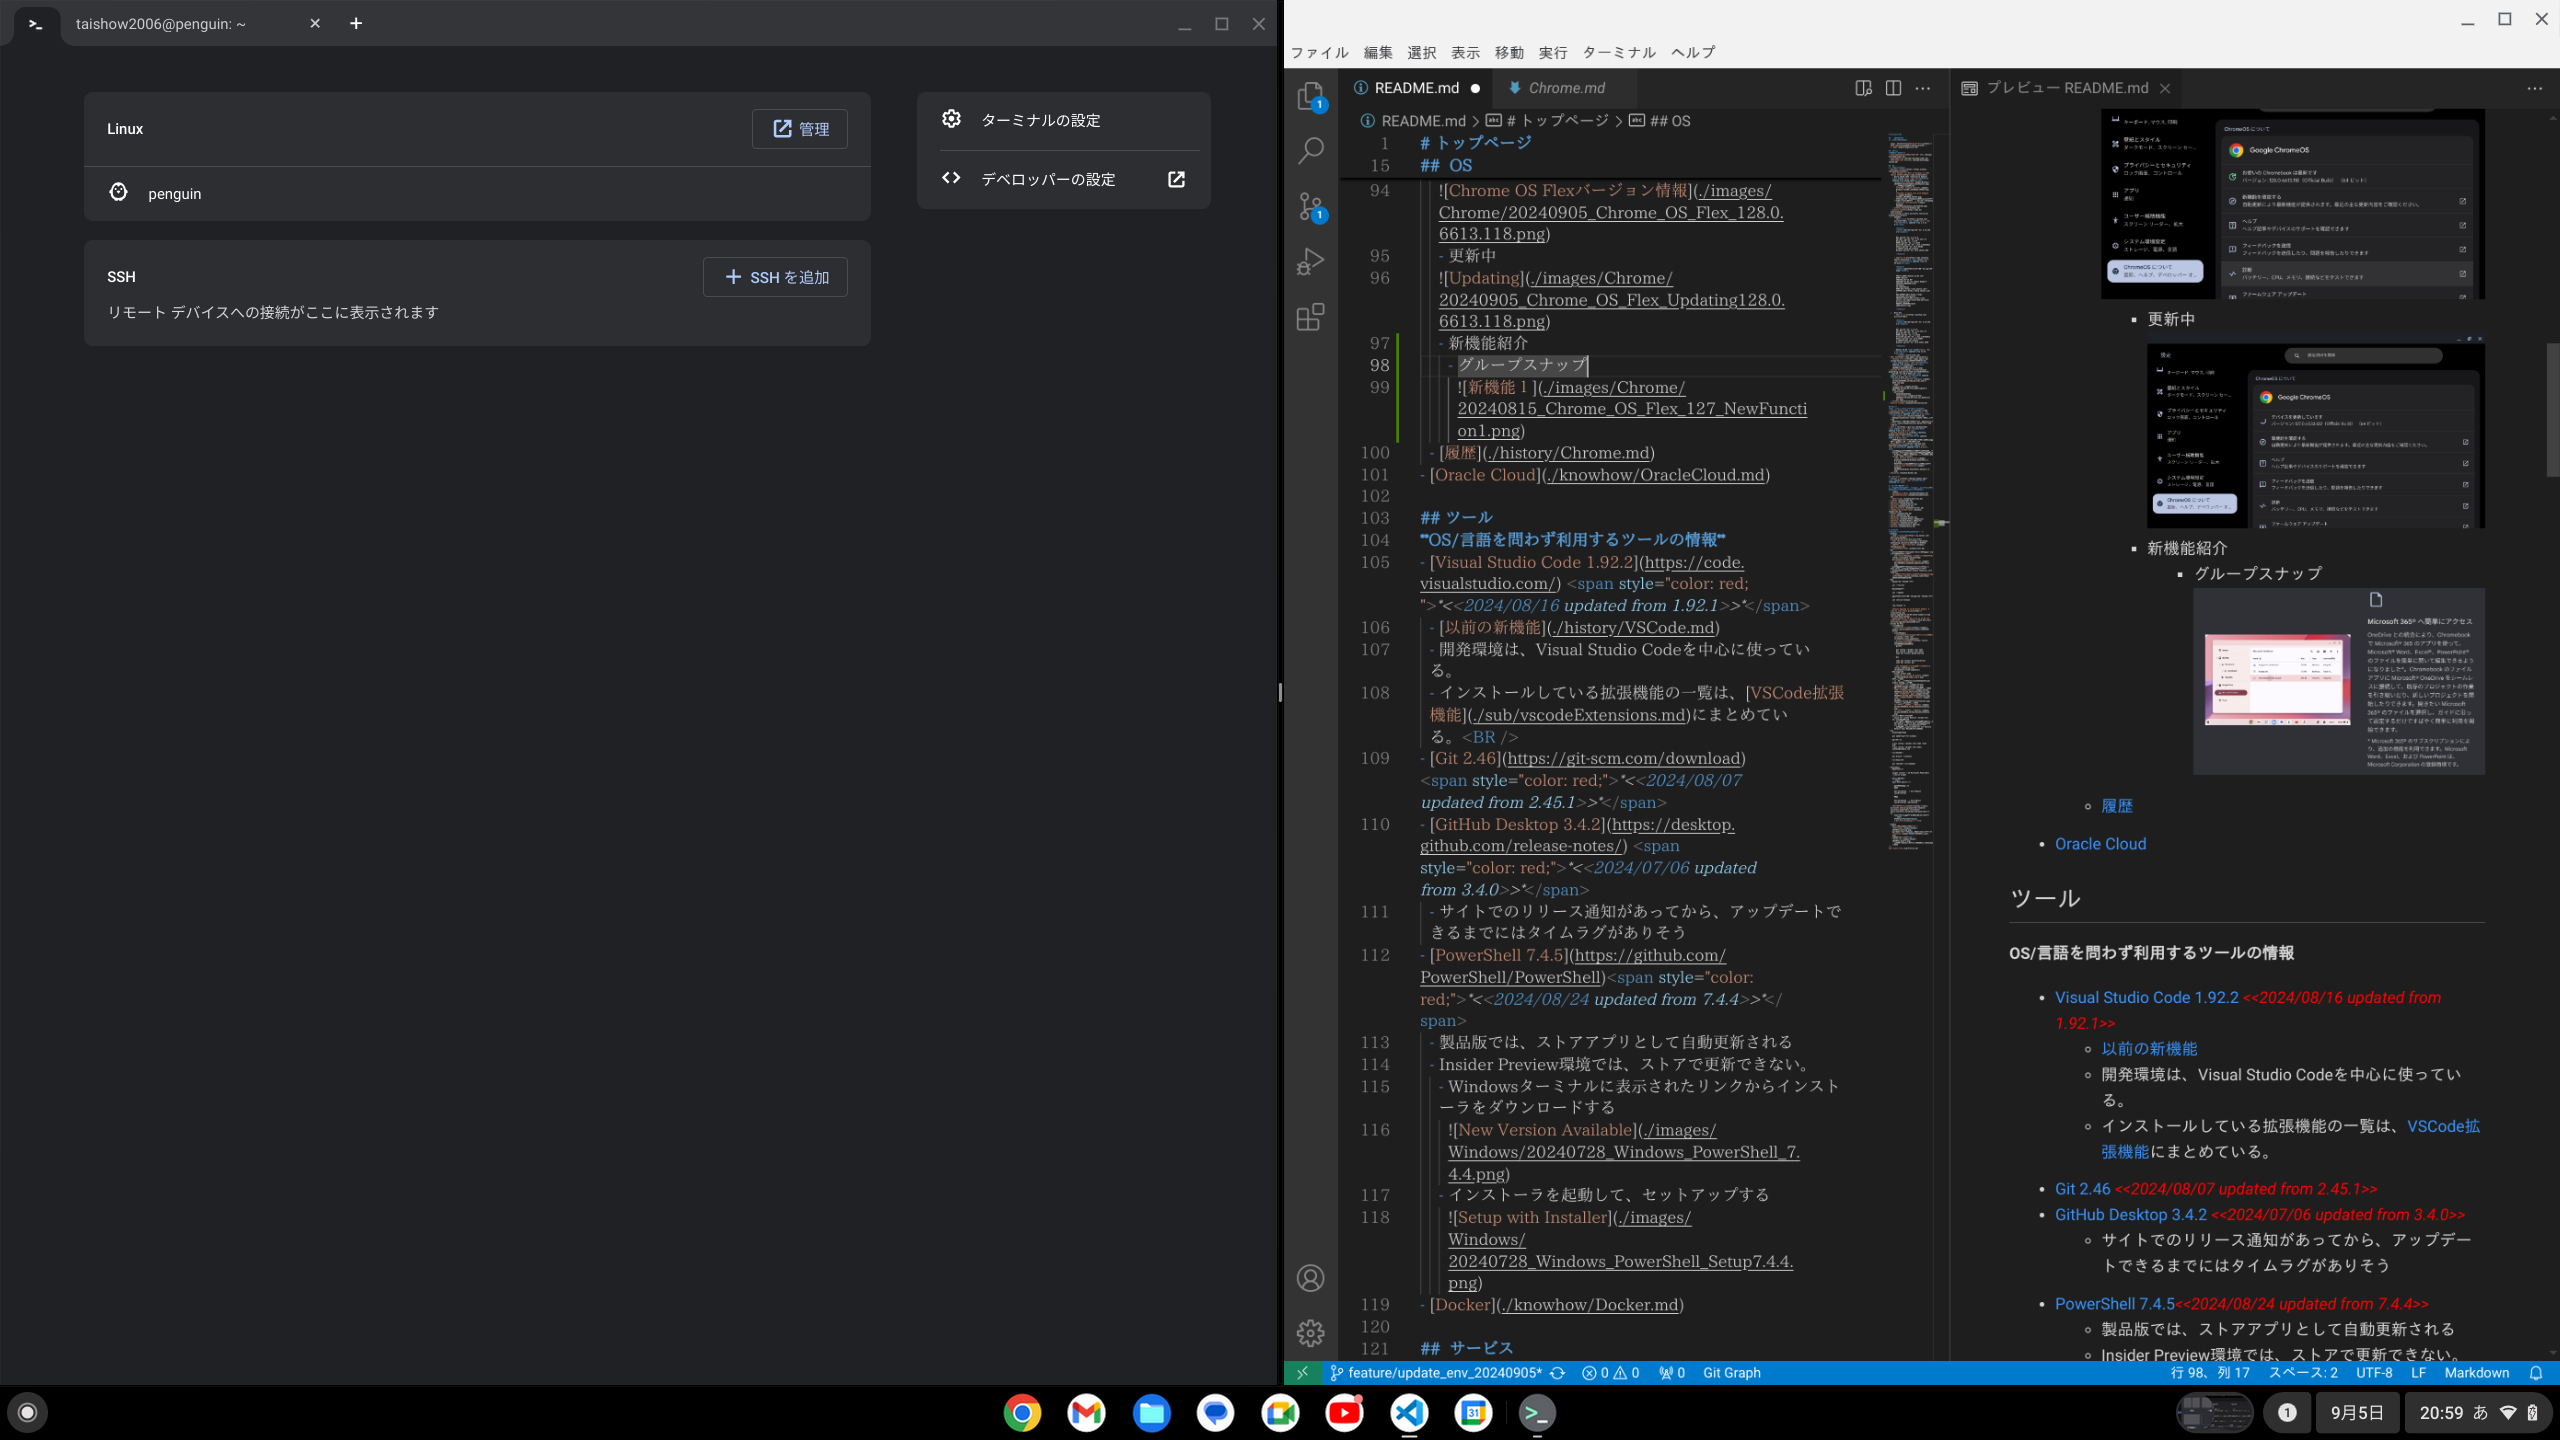This screenshot has width=2560, height=1440.
Task: Click the 管理 button for Linux
Action: pyautogui.click(x=800, y=129)
